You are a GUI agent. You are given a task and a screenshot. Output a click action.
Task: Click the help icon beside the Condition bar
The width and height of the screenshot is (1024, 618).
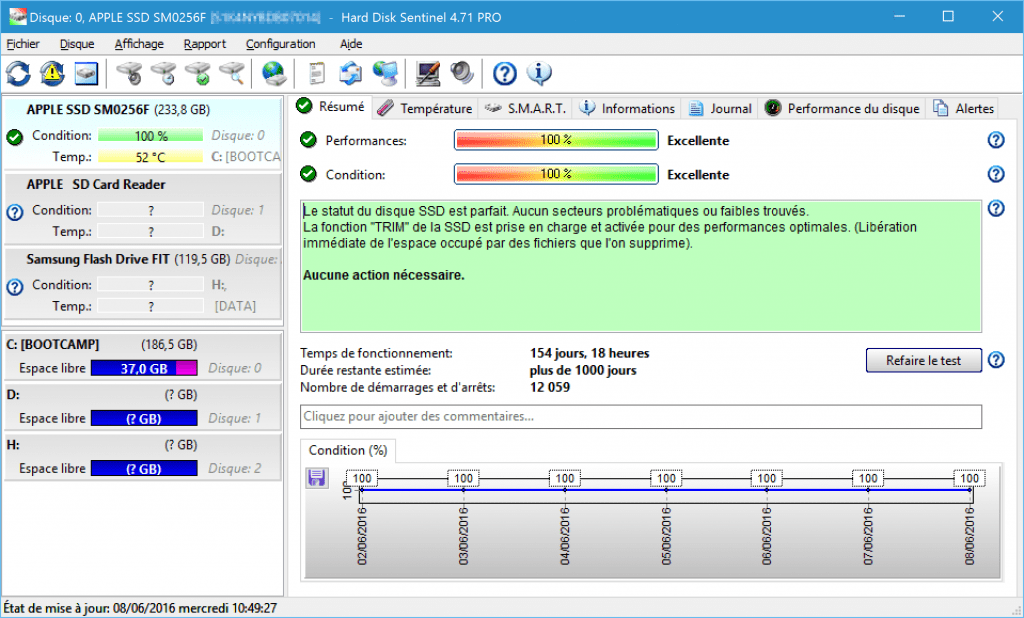996,174
